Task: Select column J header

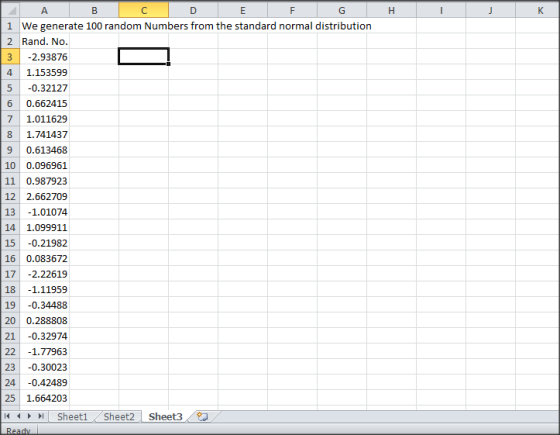Action: pyautogui.click(x=490, y=10)
